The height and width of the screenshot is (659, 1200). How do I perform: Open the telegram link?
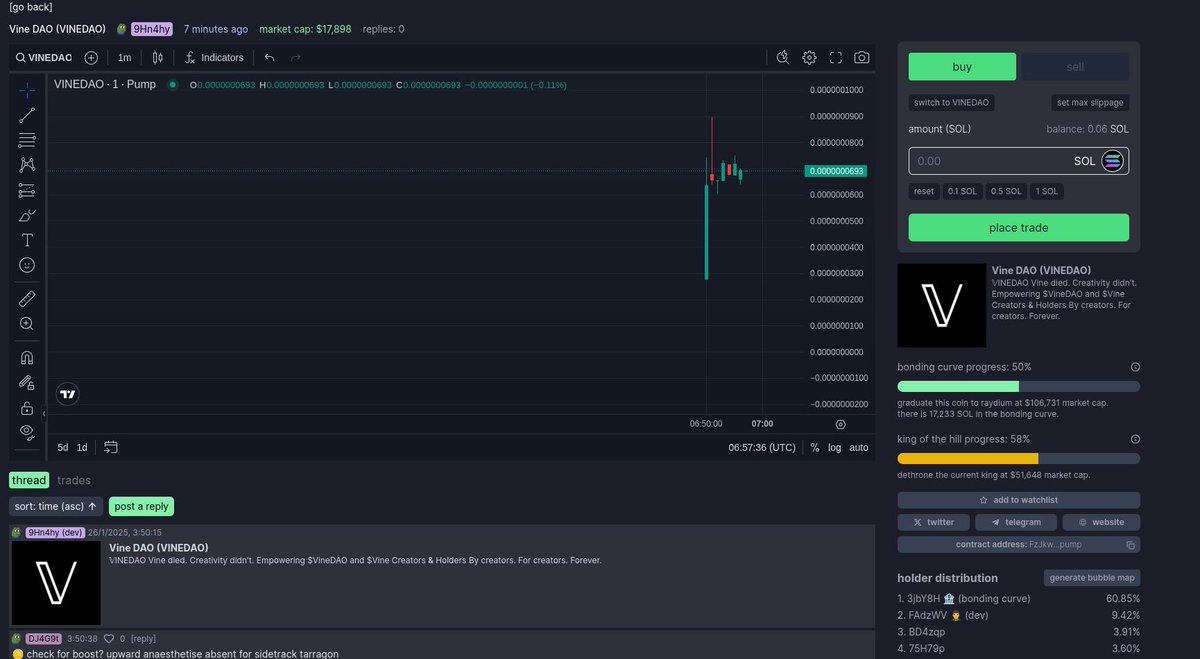click(x=1015, y=522)
